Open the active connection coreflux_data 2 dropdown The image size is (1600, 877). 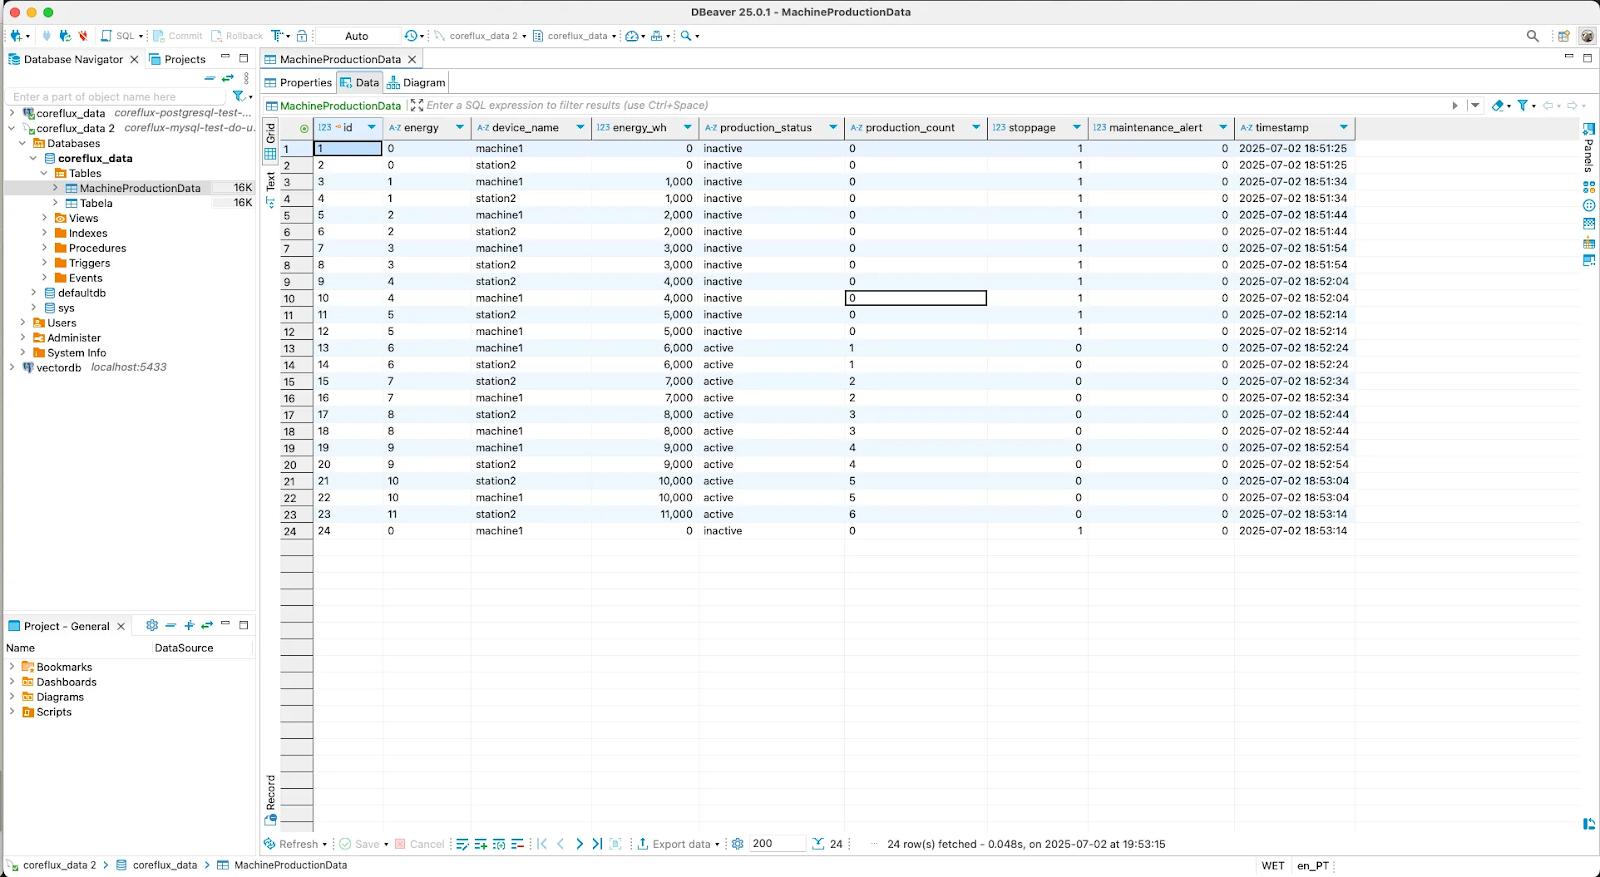[x=481, y=36]
